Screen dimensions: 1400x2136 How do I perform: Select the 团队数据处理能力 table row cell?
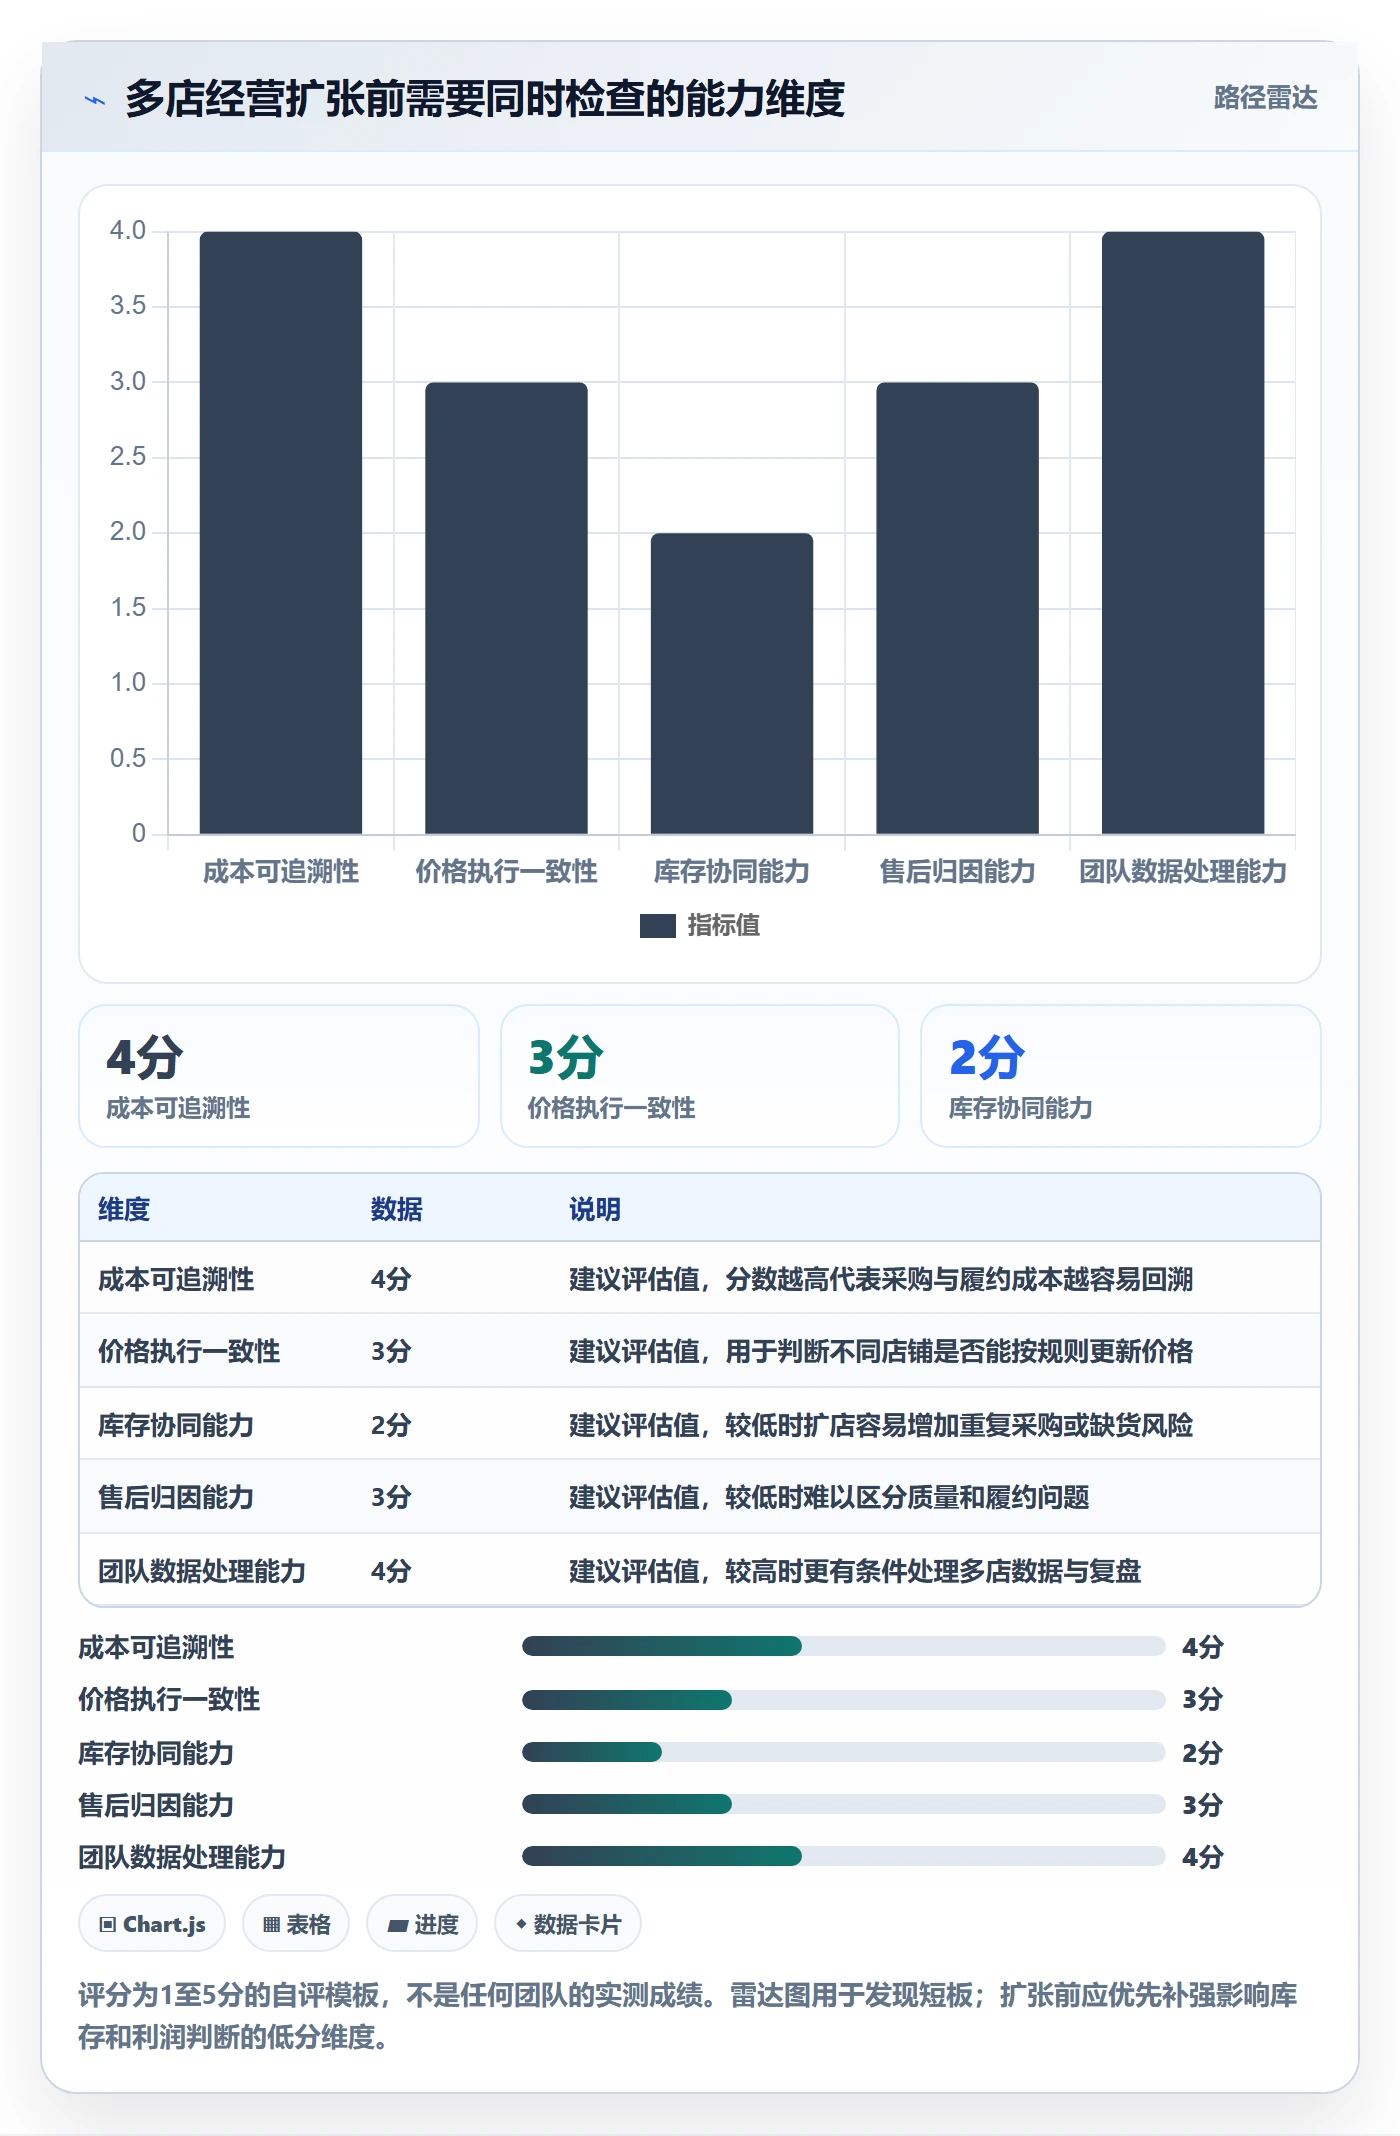pyautogui.click(x=202, y=1571)
